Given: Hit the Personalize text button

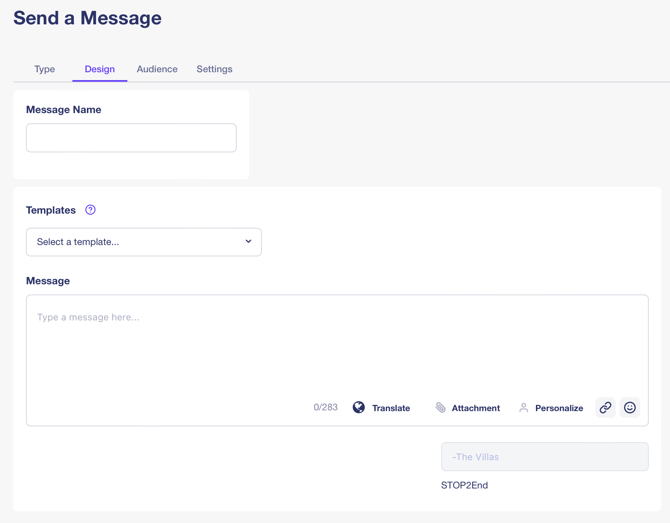Looking at the screenshot, I should [559, 408].
